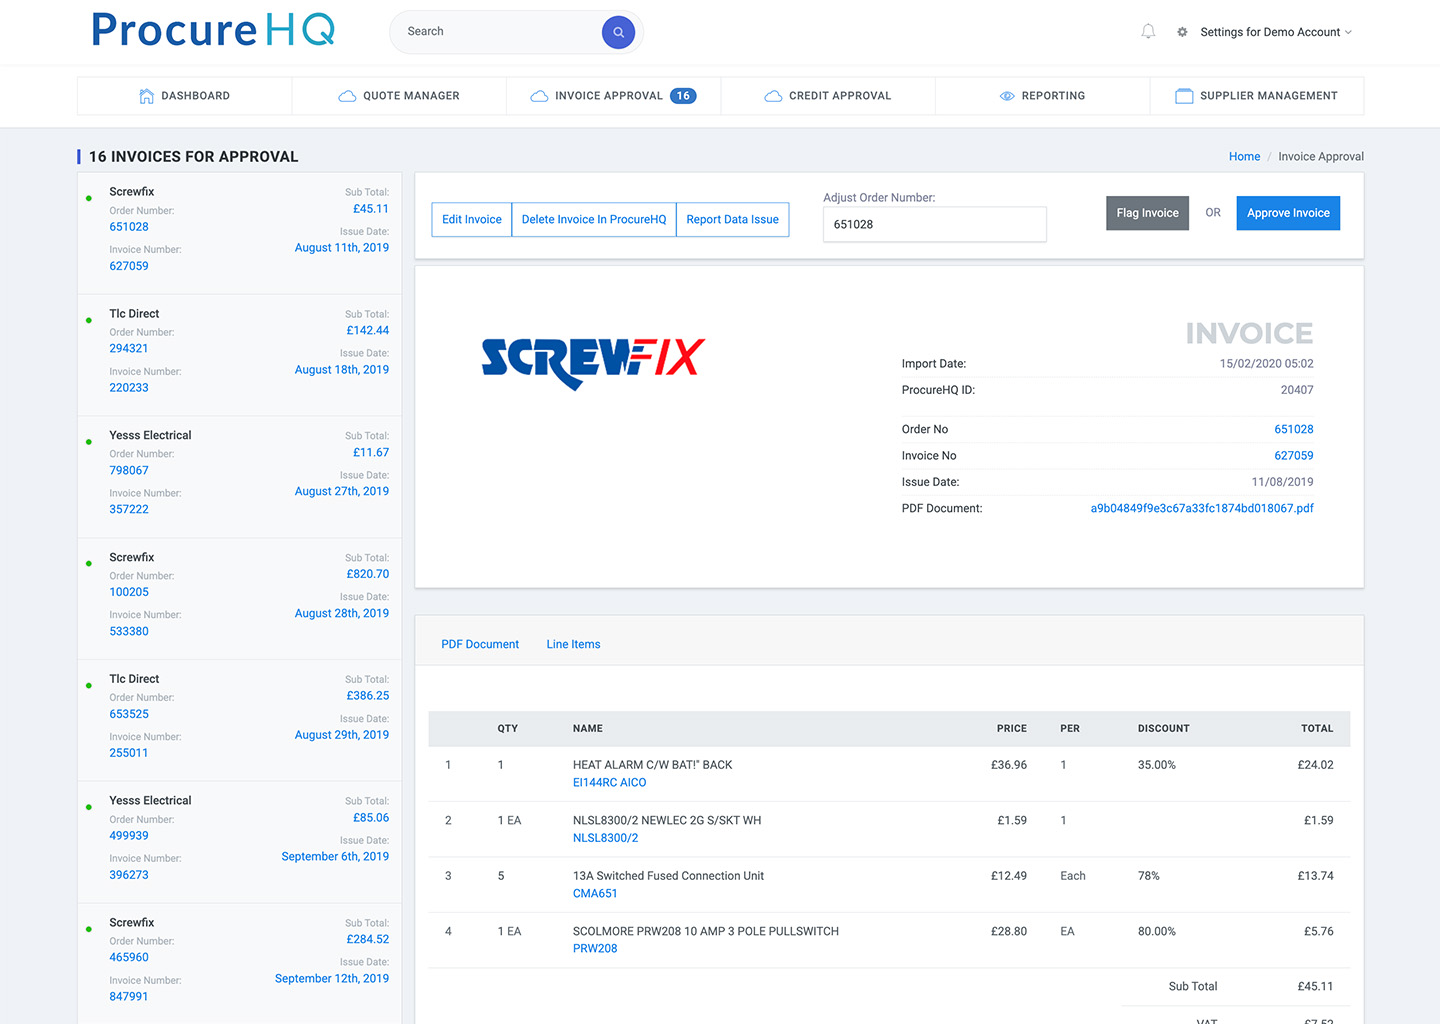The height and width of the screenshot is (1024, 1440).
Task: Click the Edit Invoice button
Action: click(472, 220)
